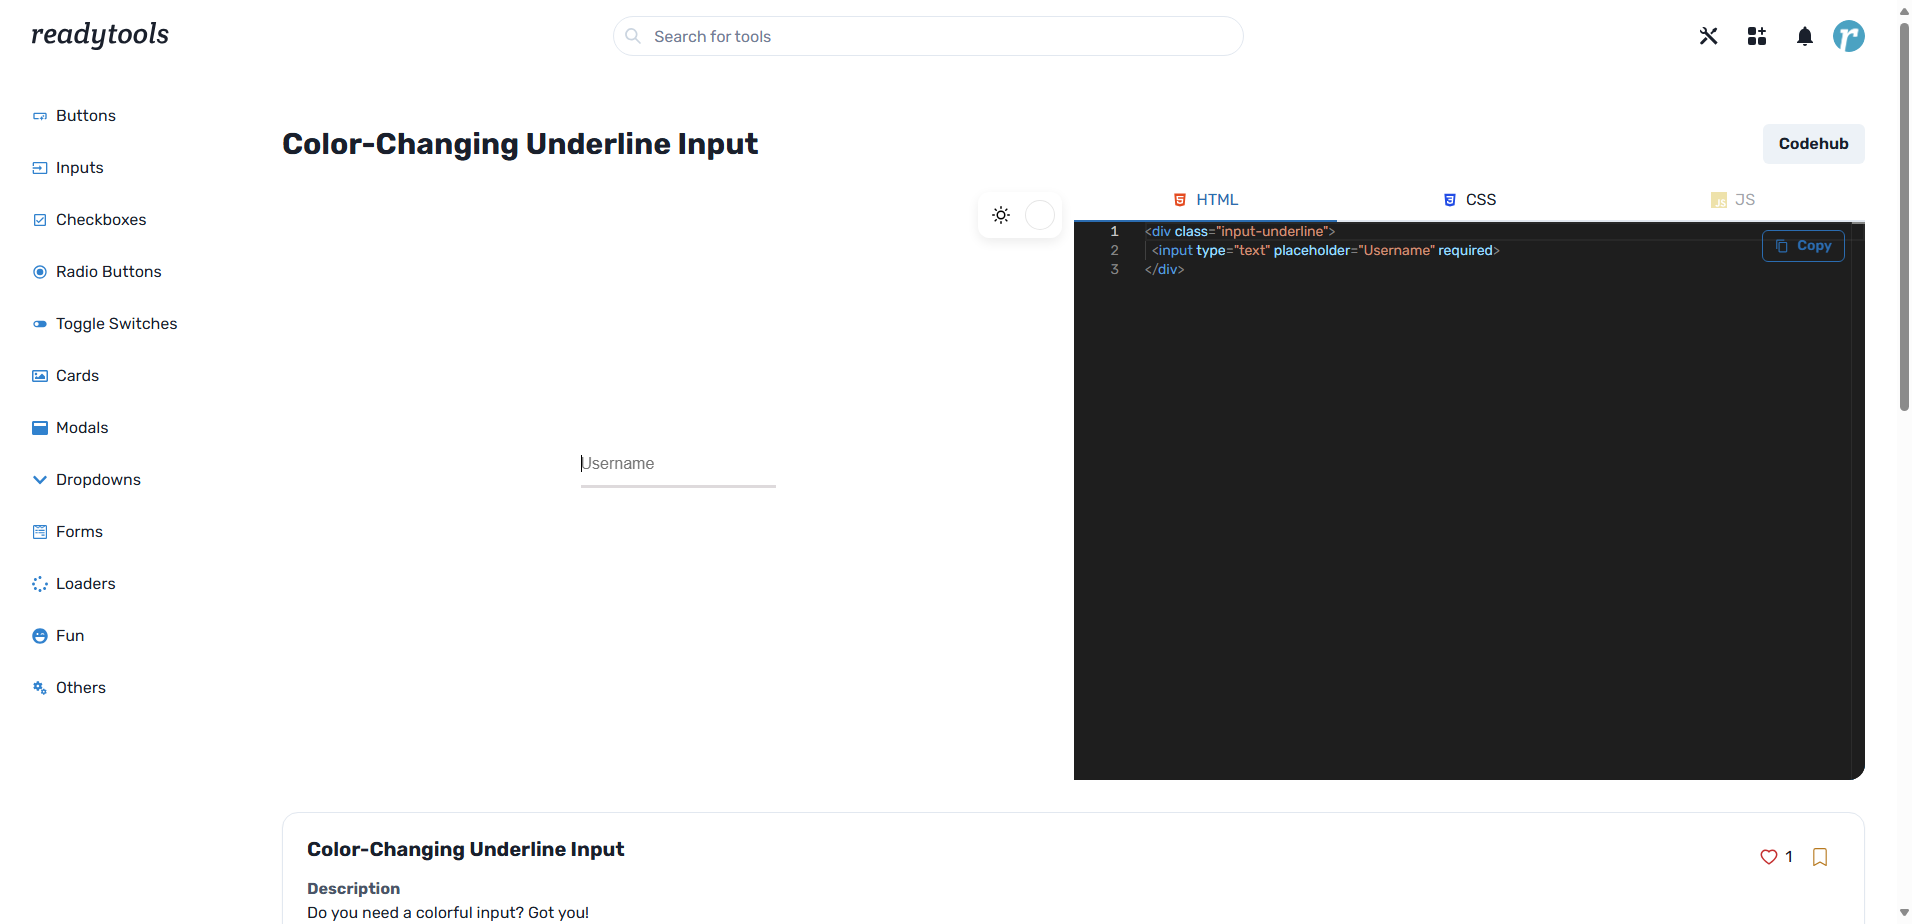Click the Fun smiley icon
This screenshot has width=1912, height=924.
point(40,636)
